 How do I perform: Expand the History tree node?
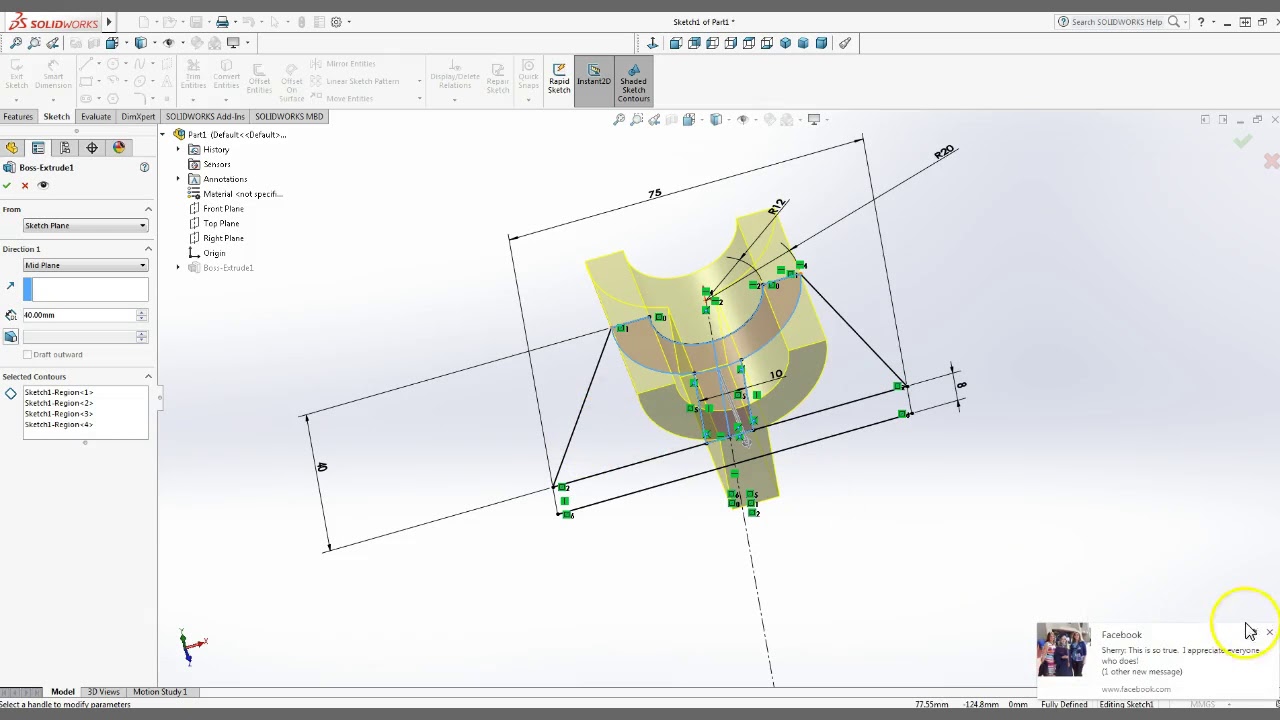coord(178,149)
